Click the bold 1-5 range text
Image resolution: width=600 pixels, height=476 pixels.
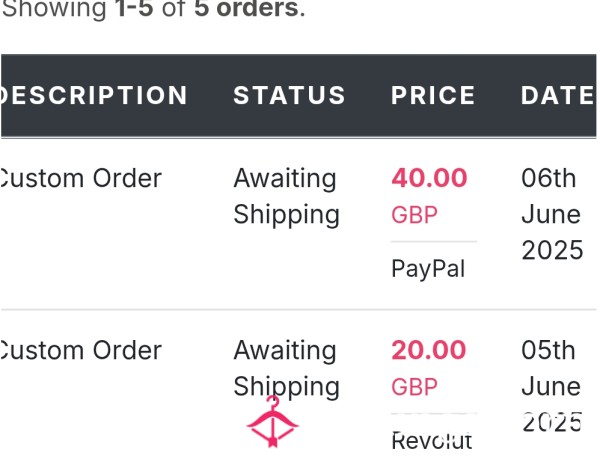[x=134, y=8]
